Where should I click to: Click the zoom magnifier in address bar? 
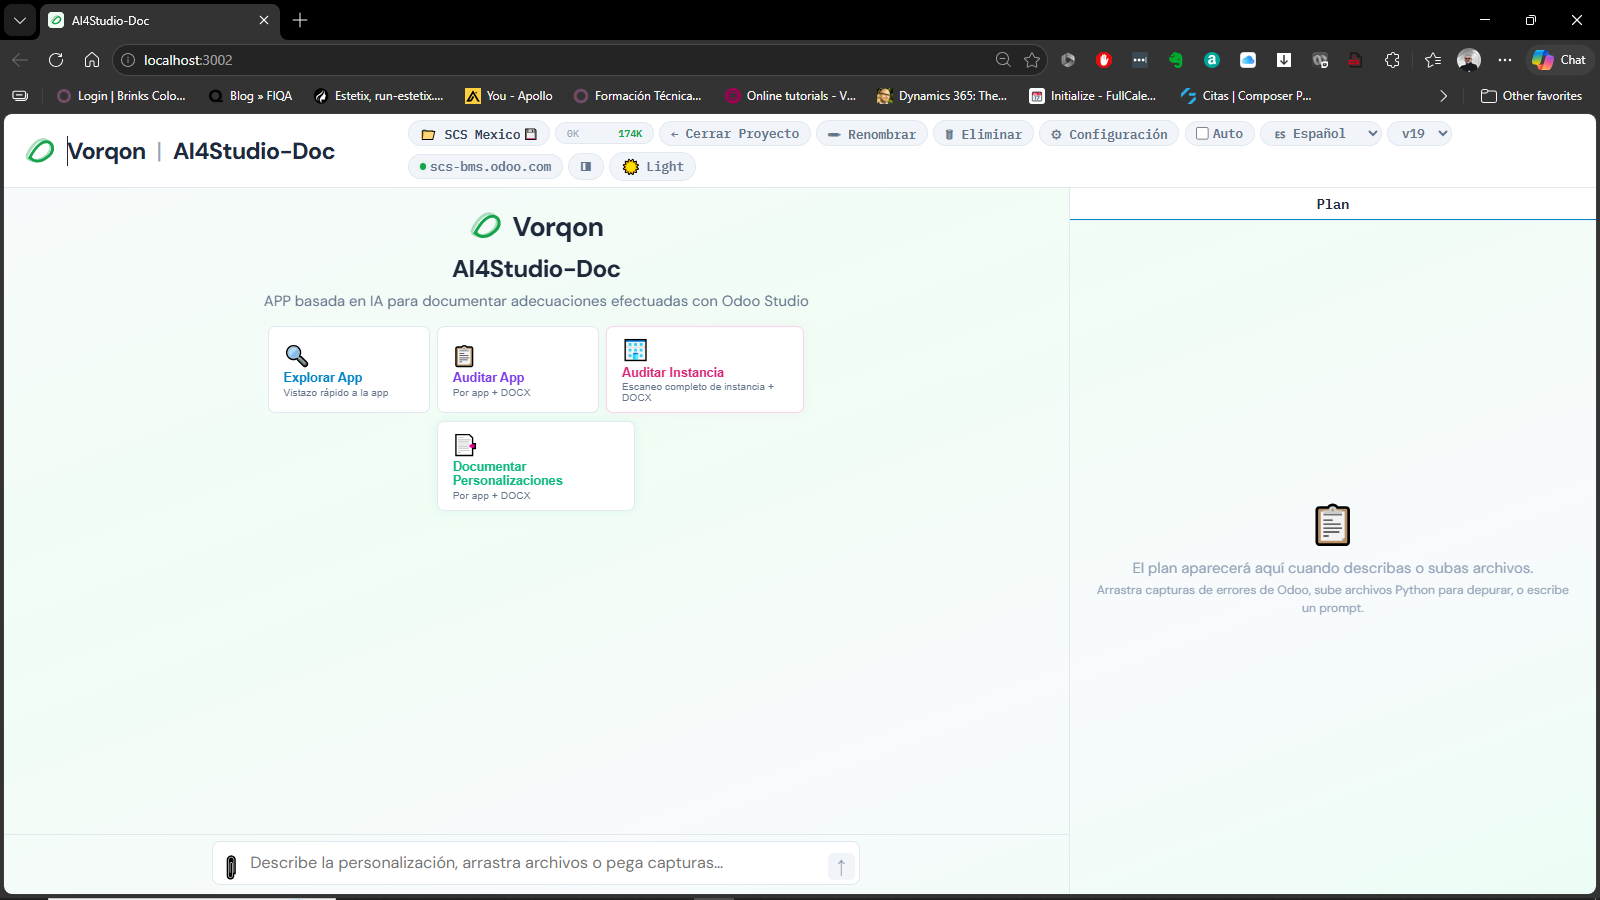pyautogui.click(x=1003, y=60)
